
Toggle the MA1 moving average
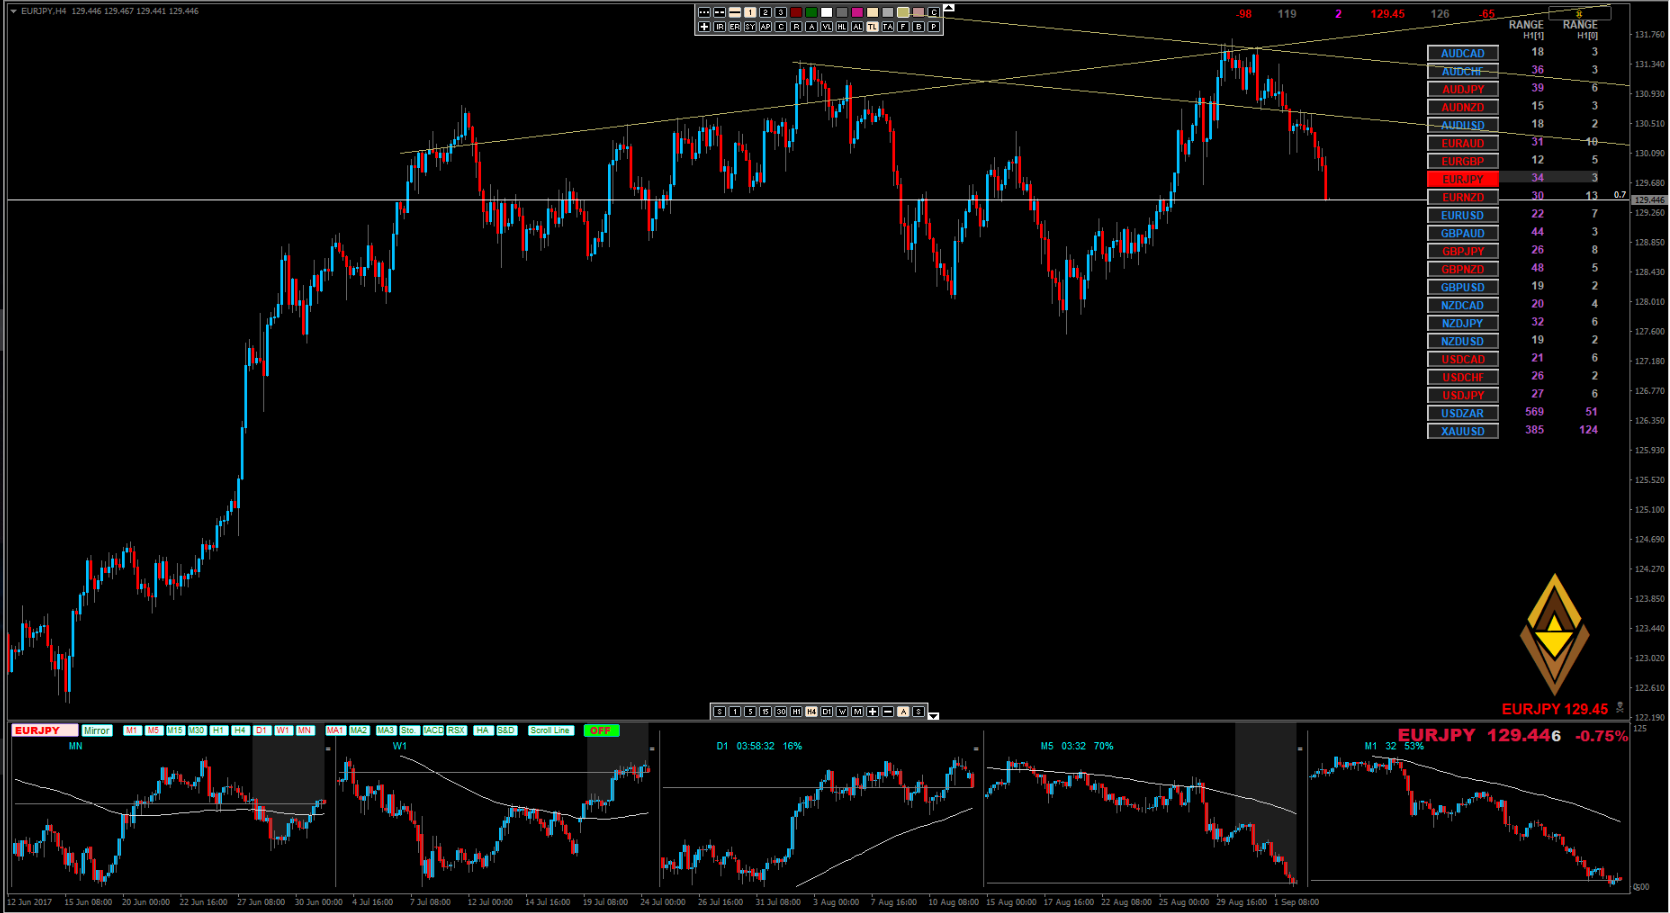[x=335, y=731]
